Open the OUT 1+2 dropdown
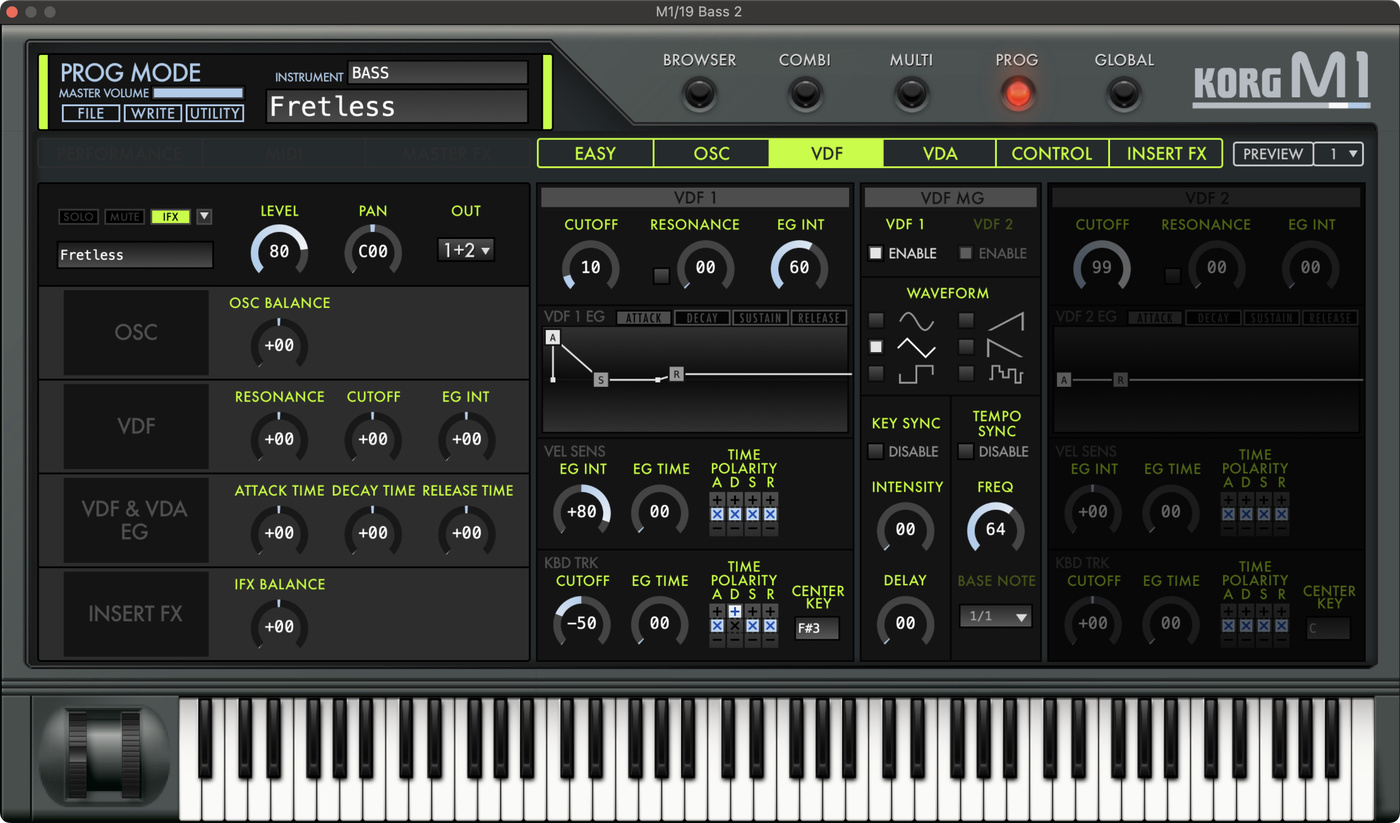The width and height of the screenshot is (1400, 823). coord(466,250)
